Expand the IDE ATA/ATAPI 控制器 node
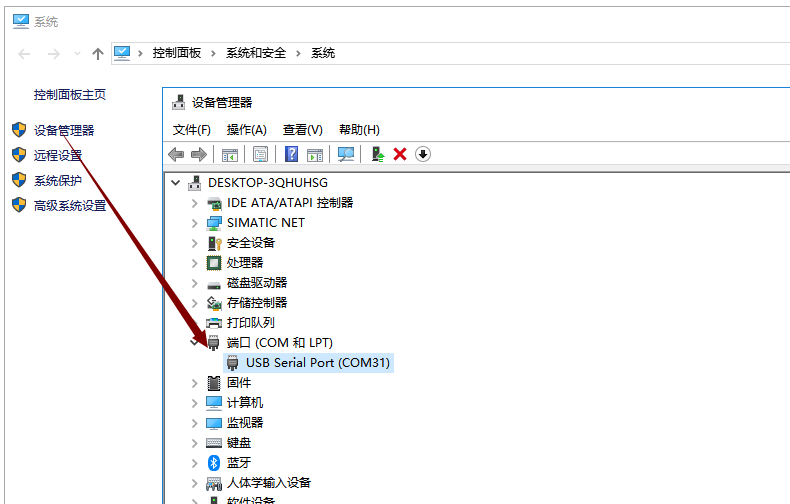790x504 pixels. (194, 203)
